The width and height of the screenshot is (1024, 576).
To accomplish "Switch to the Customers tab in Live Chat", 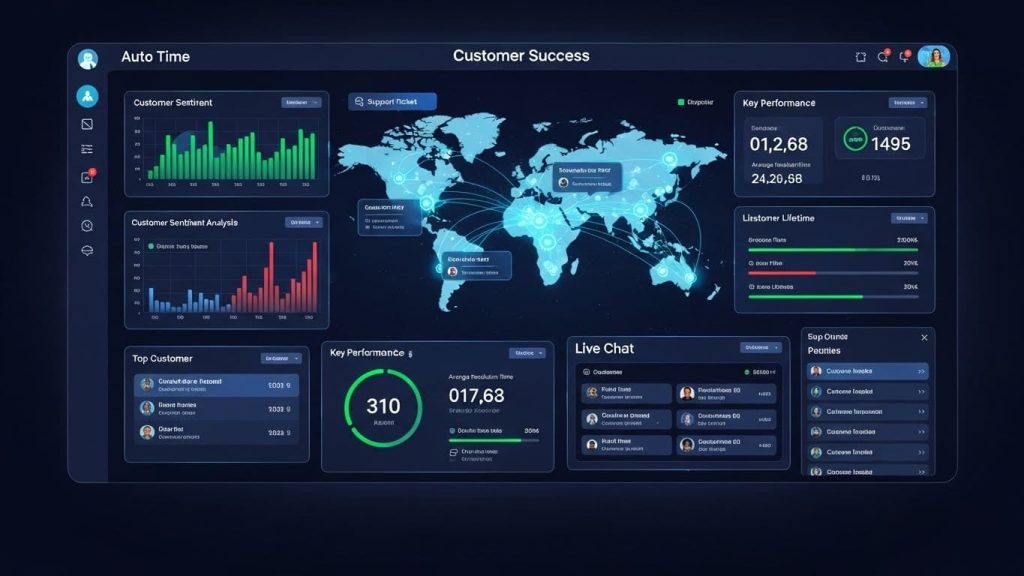I will click(601, 371).
